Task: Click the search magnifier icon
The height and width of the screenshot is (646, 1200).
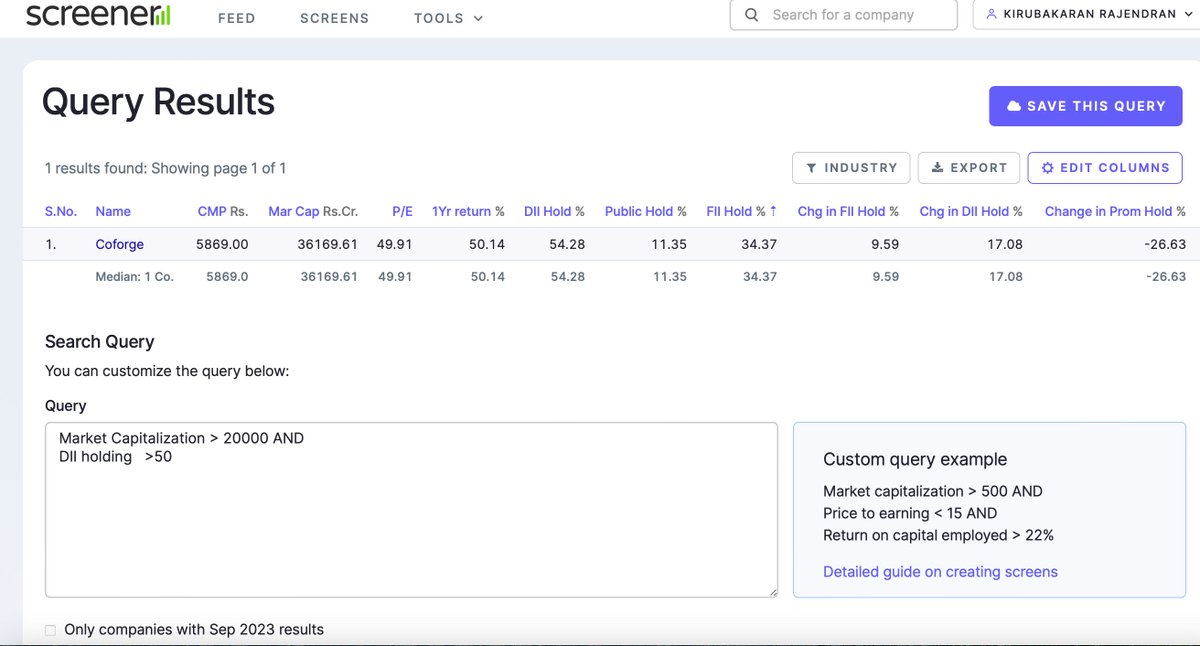Action: (x=751, y=15)
